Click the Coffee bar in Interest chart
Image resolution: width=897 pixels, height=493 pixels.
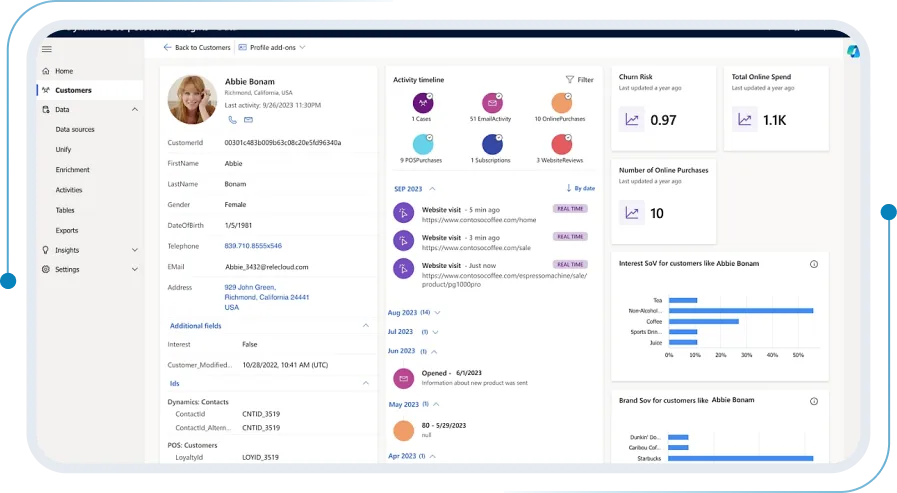pos(704,321)
